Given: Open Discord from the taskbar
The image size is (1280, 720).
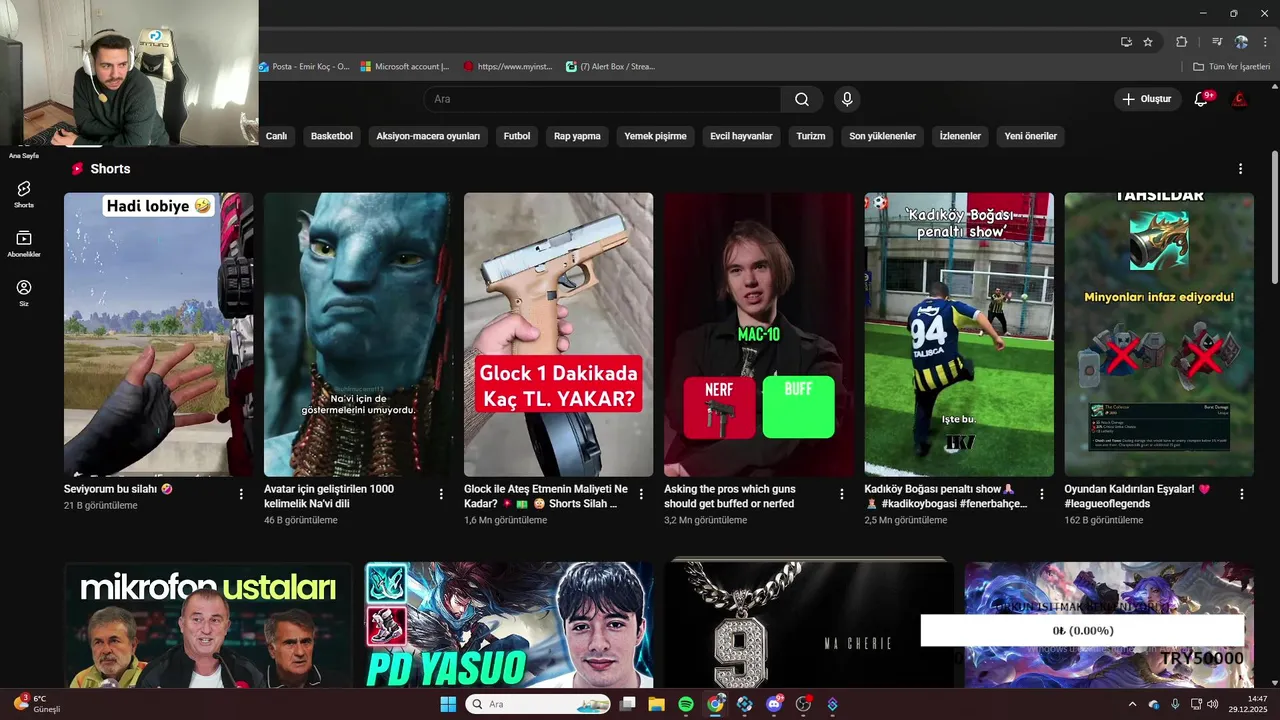Looking at the screenshot, I should 774,704.
